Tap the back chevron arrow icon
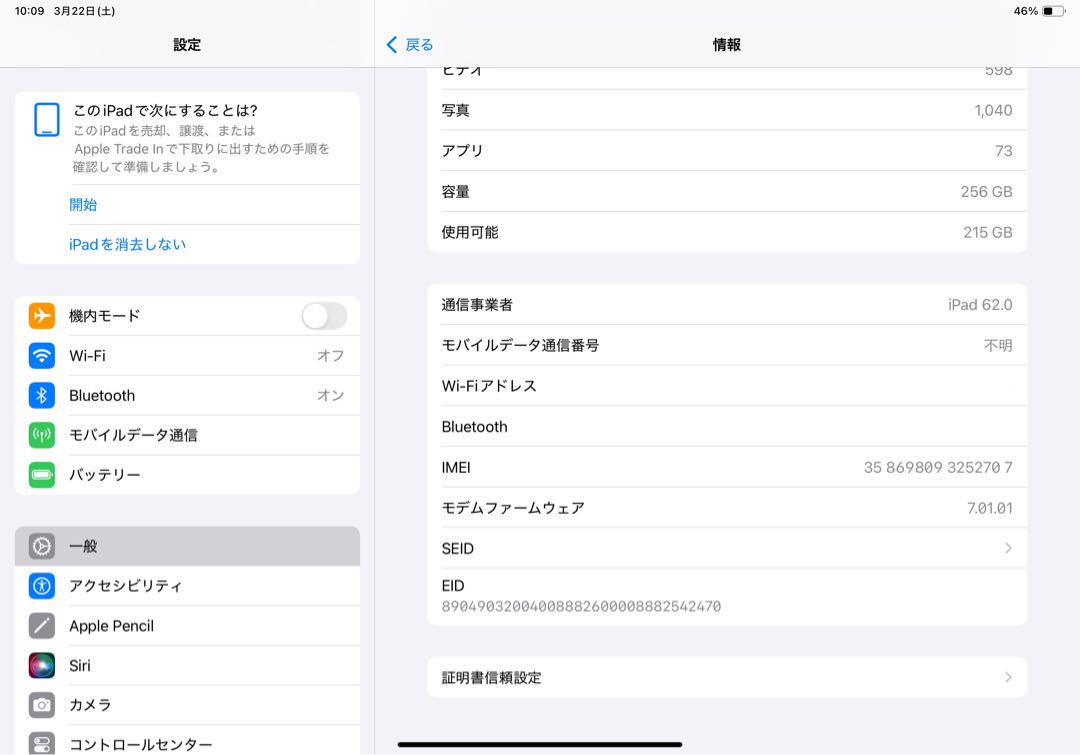Screen dimensions: 1080x755 (392, 45)
